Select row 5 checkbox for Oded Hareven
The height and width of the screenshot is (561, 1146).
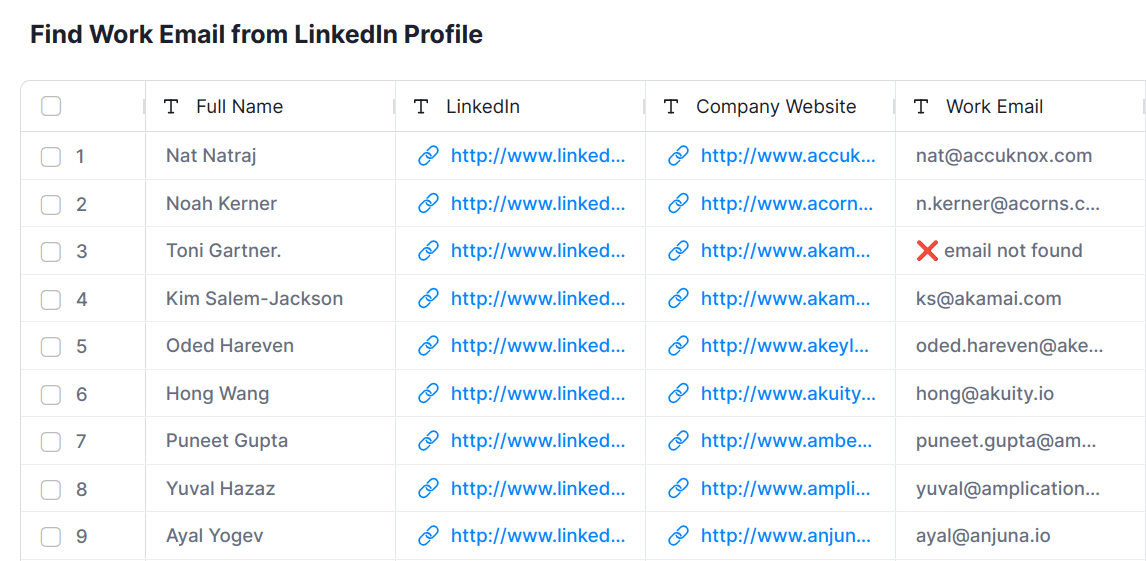pyautogui.click(x=51, y=347)
